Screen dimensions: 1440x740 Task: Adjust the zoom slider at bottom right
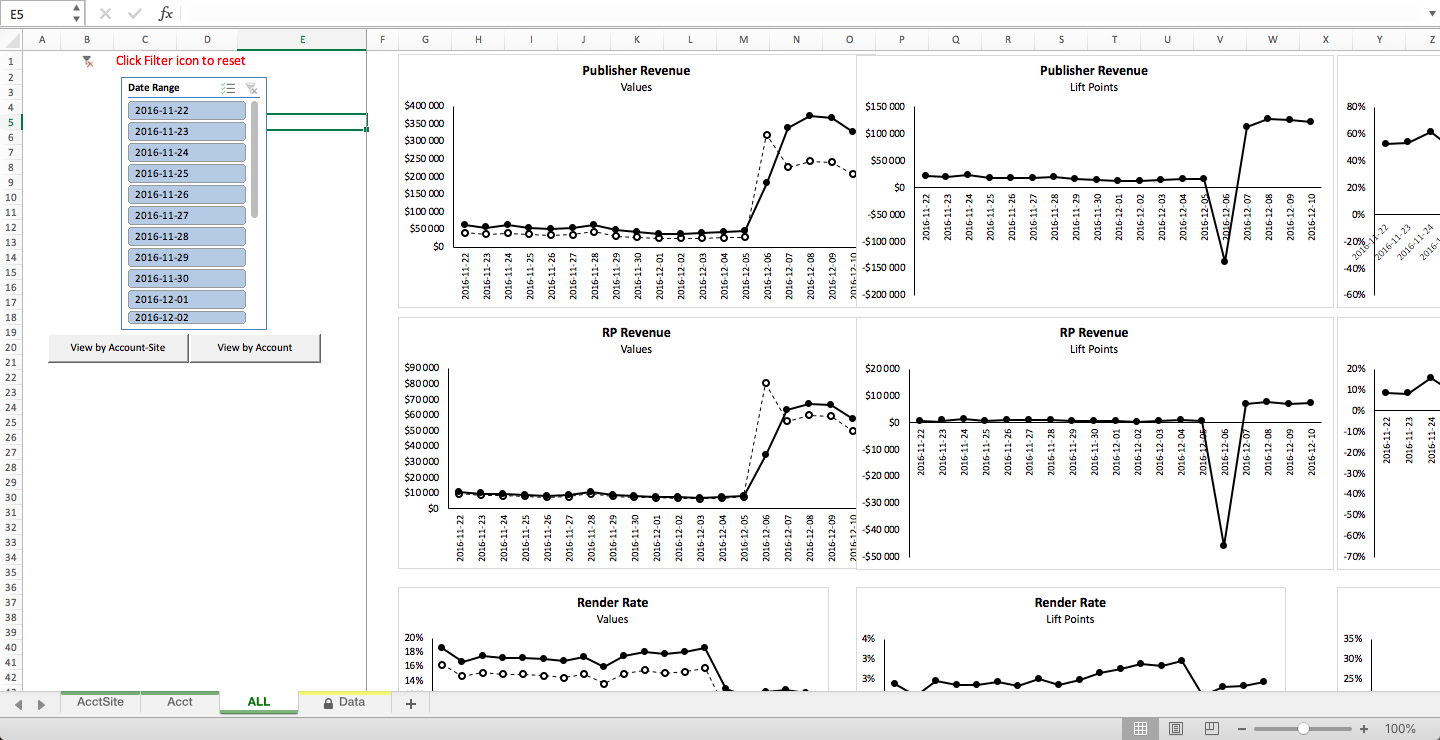[1302, 729]
